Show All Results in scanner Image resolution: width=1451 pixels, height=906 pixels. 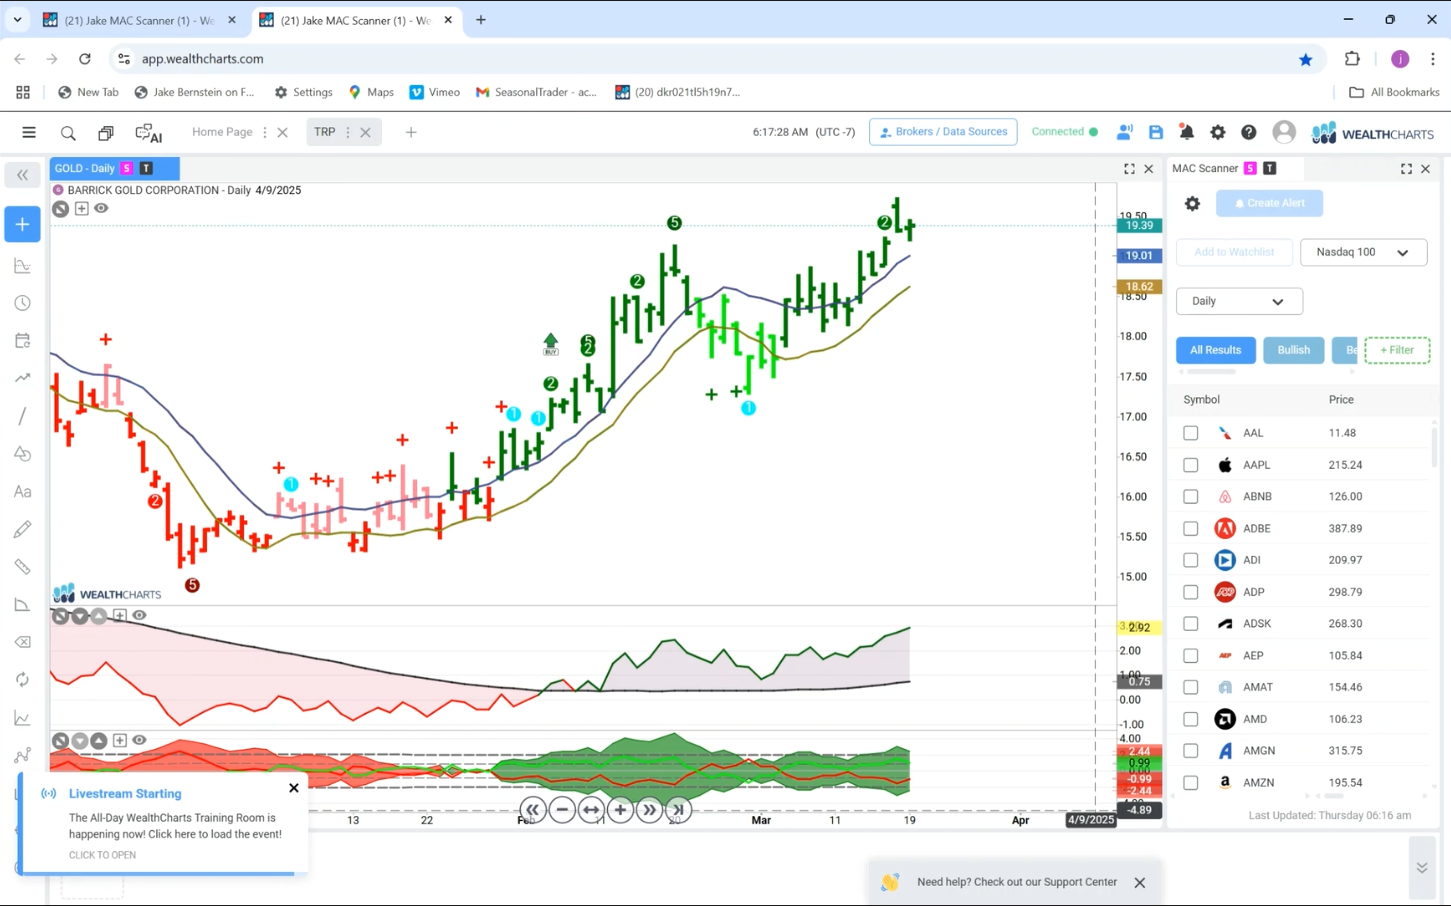(x=1215, y=350)
